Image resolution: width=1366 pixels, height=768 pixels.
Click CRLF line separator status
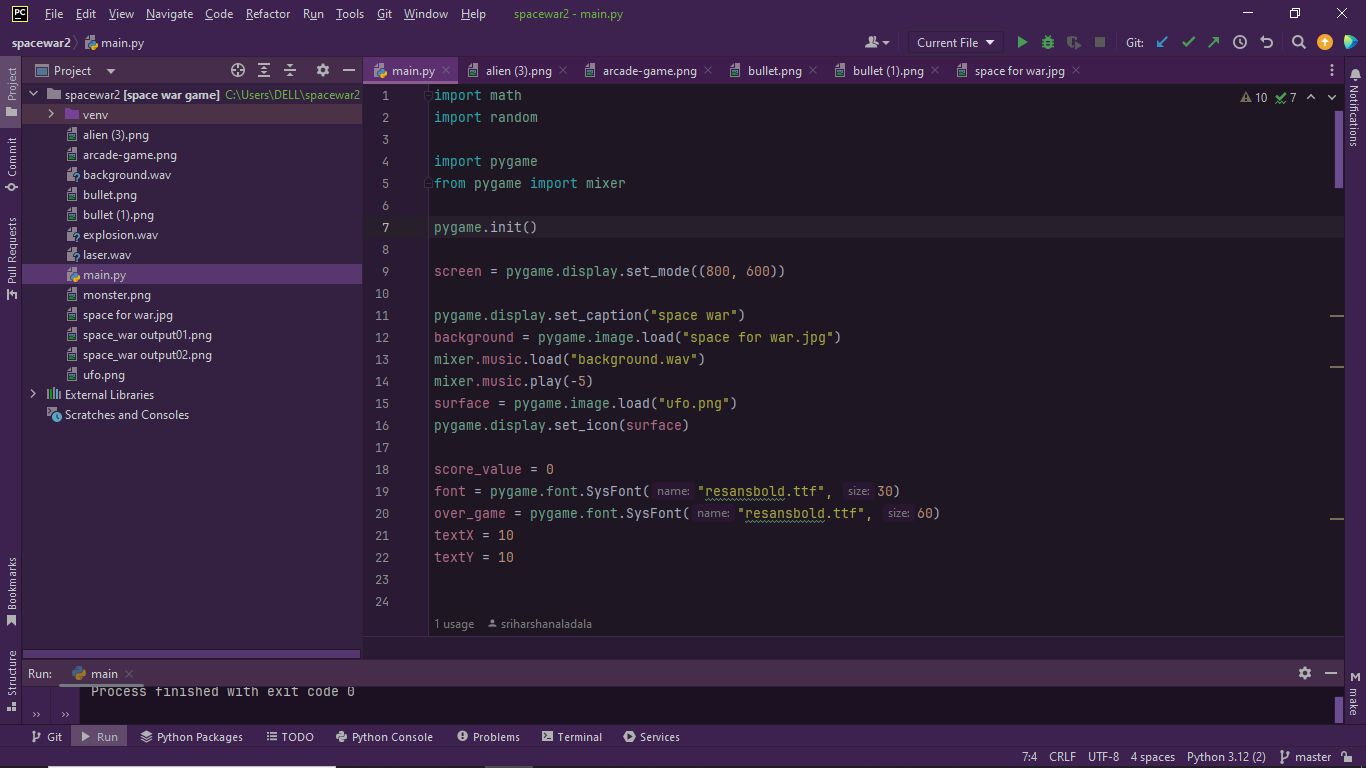[1062, 757]
